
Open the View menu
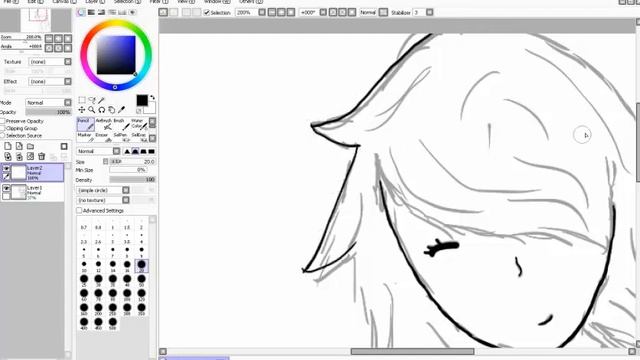coord(186,2)
